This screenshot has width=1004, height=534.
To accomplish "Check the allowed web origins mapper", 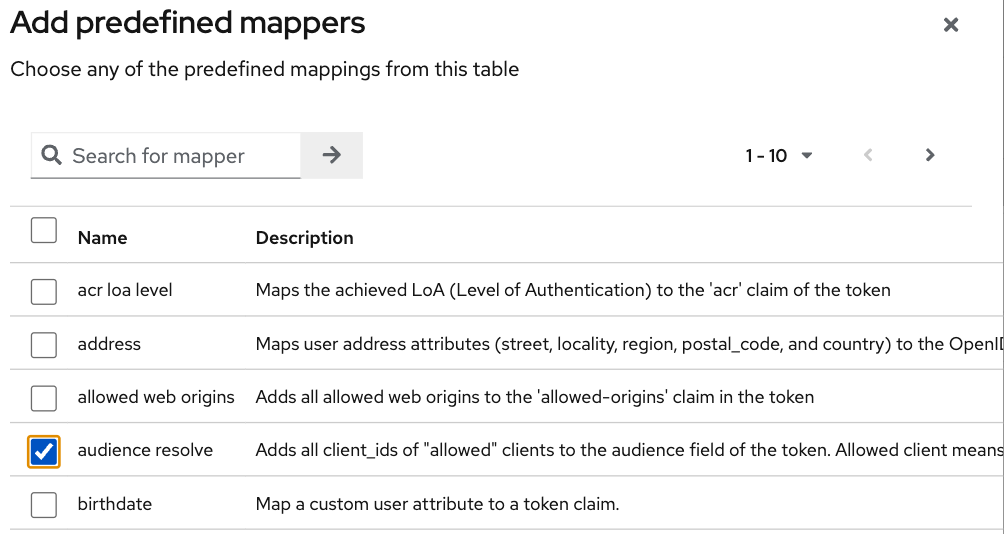I will click(x=44, y=398).
